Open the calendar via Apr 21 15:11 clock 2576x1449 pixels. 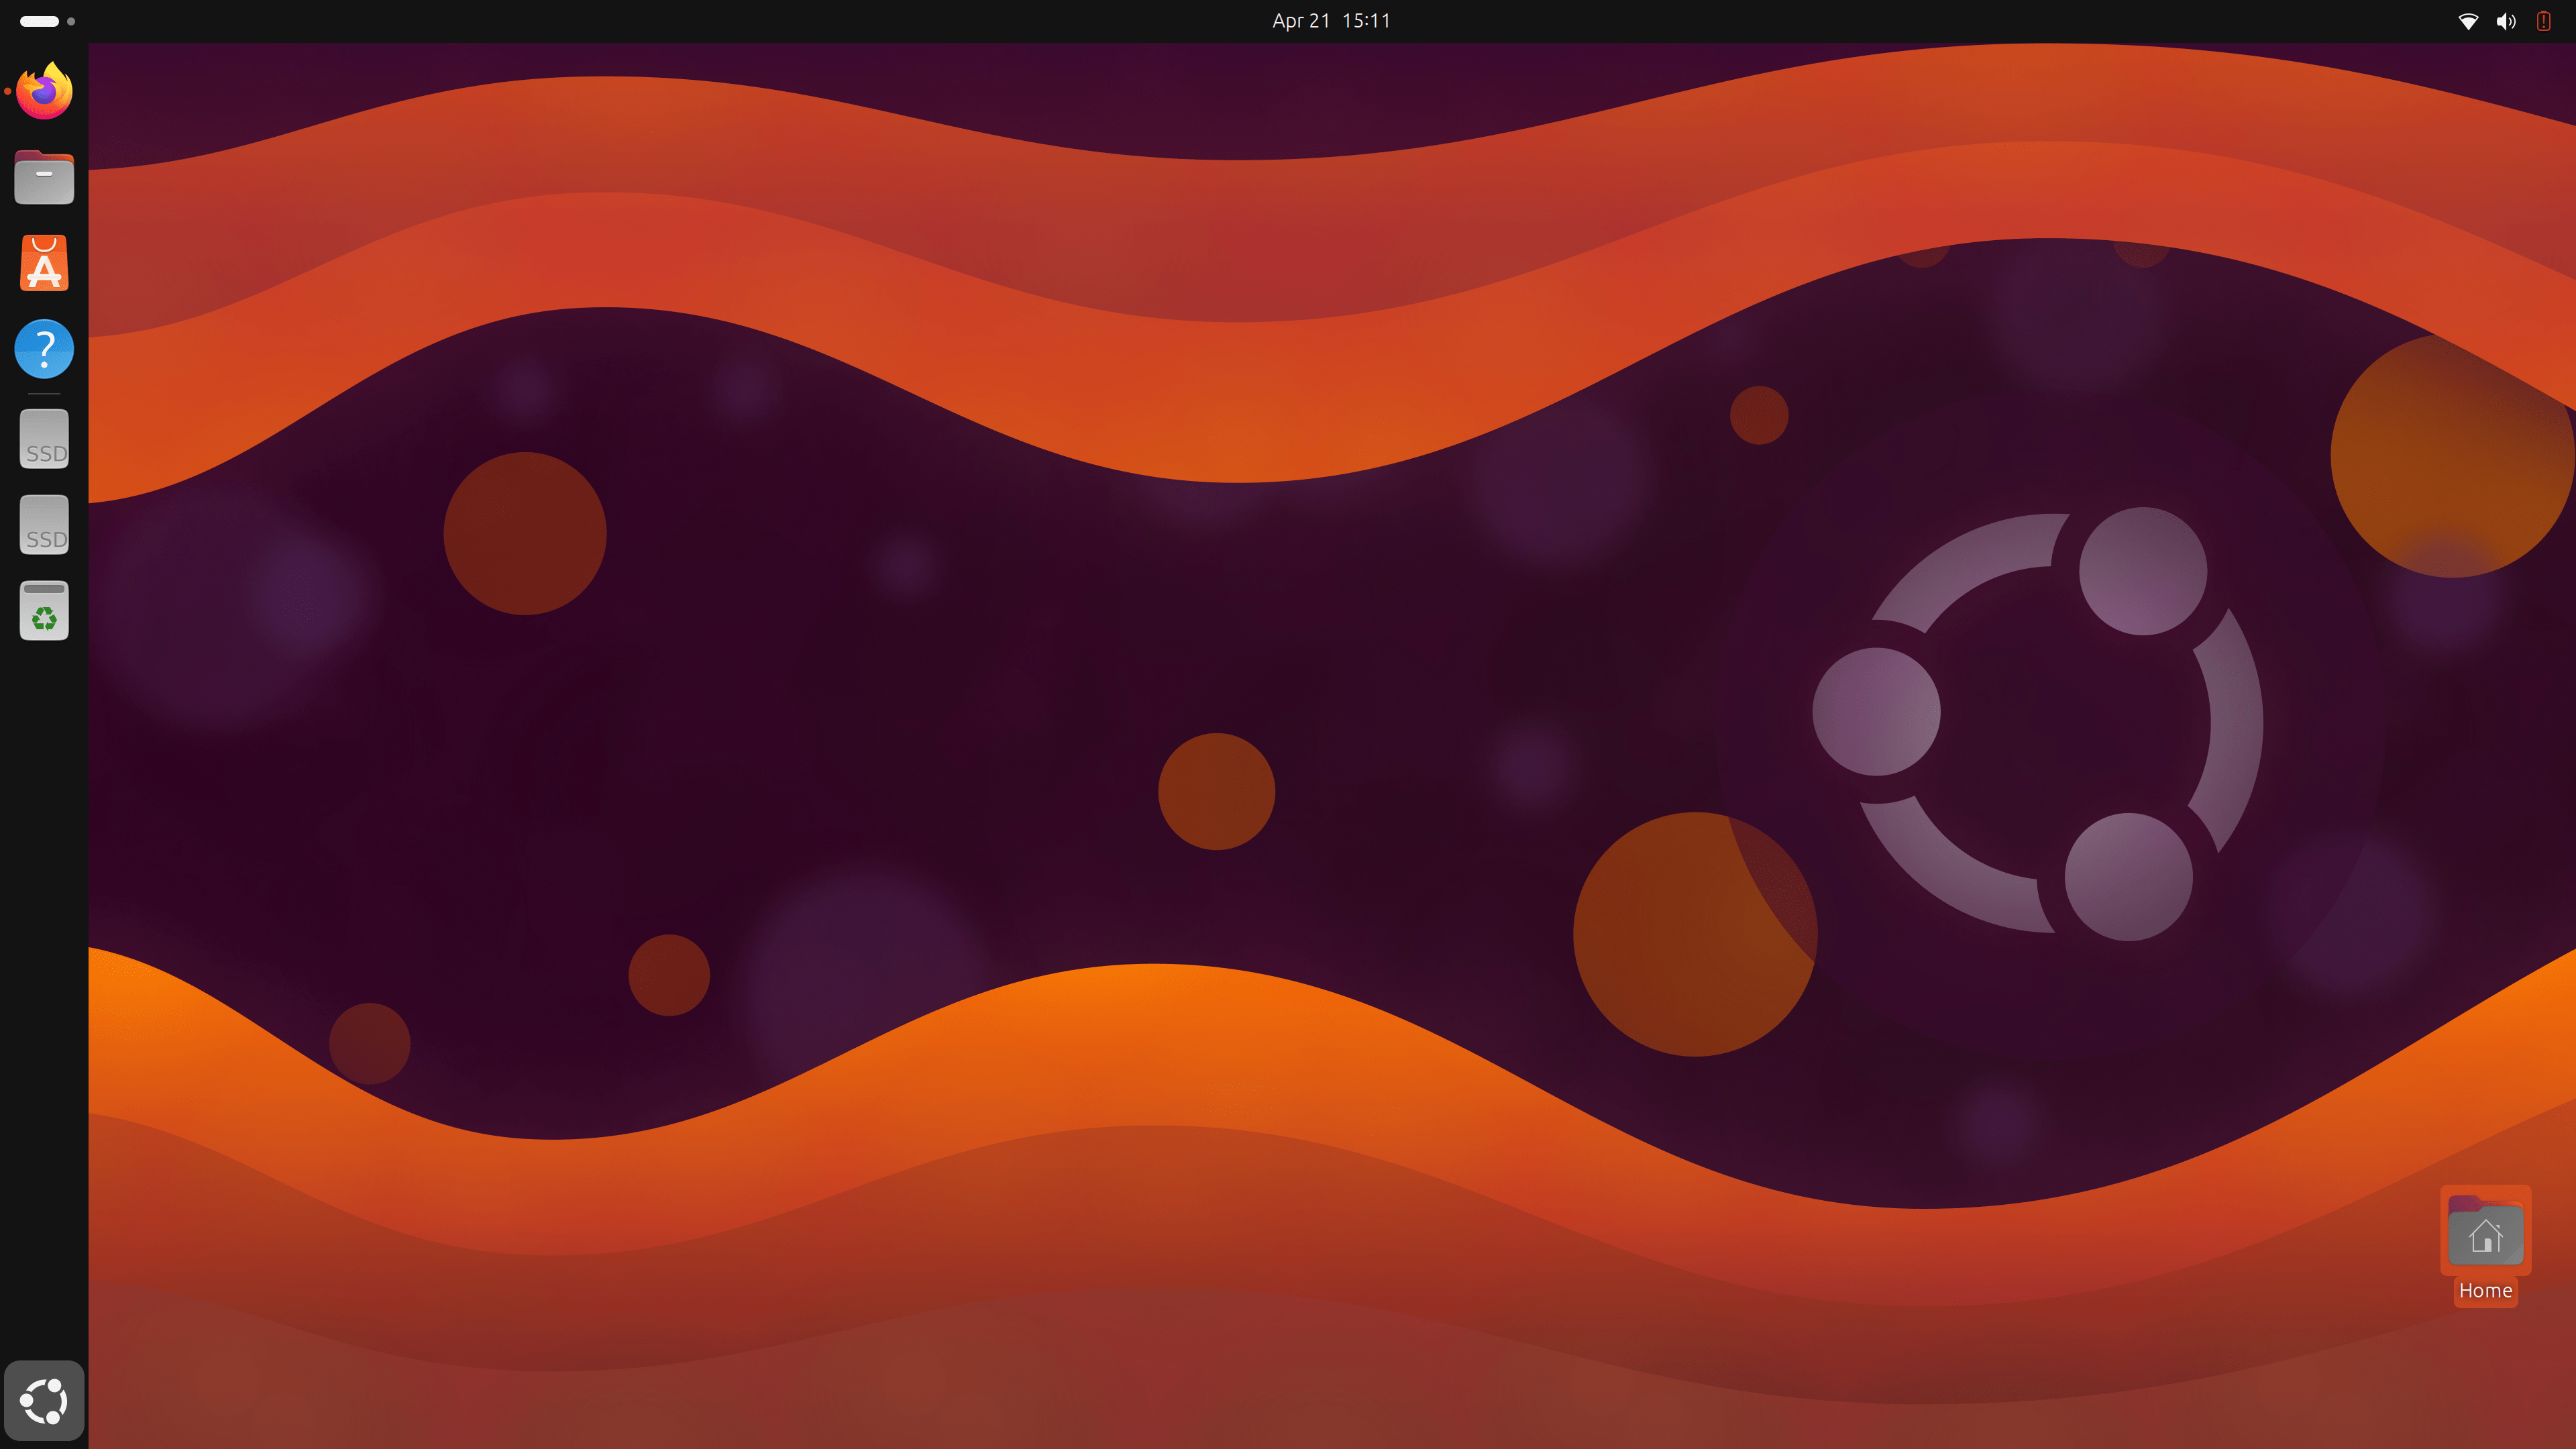[x=1331, y=21]
